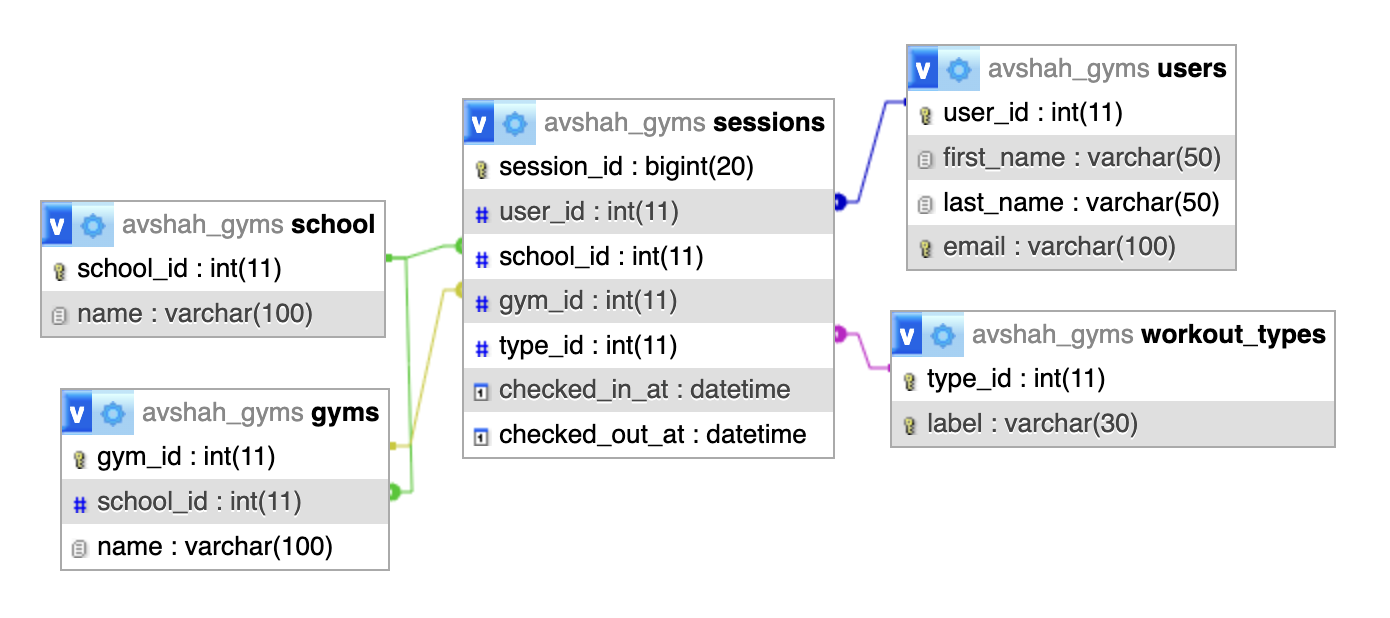Click the blue relation endpoint at sessions user_id
This screenshot has height=618, width=1390.
coord(840,203)
